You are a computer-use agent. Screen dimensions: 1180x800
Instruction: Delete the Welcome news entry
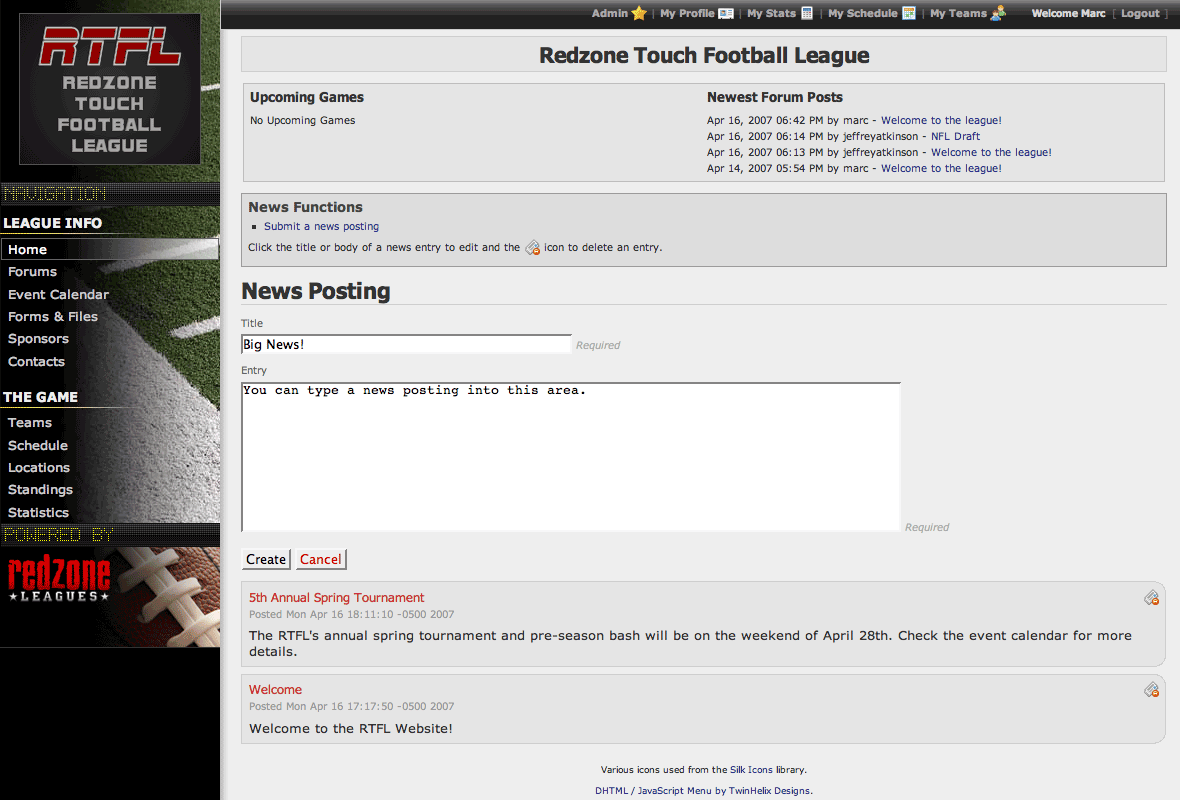point(1151,690)
